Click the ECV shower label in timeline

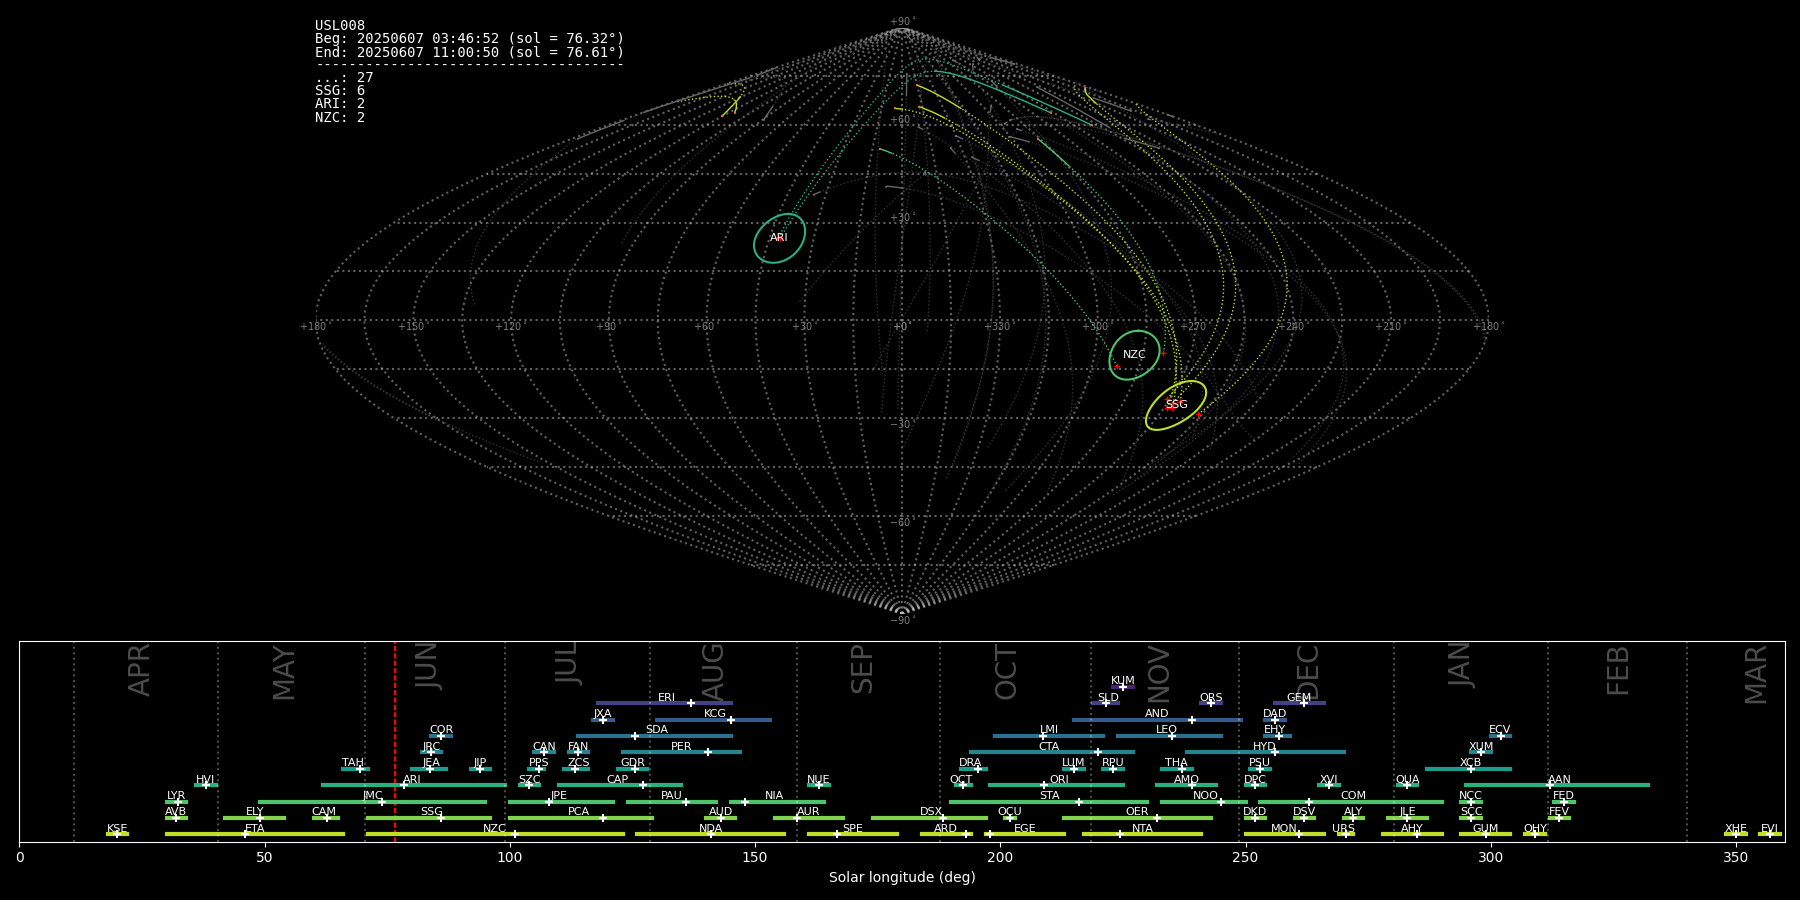pyautogui.click(x=1499, y=730)
